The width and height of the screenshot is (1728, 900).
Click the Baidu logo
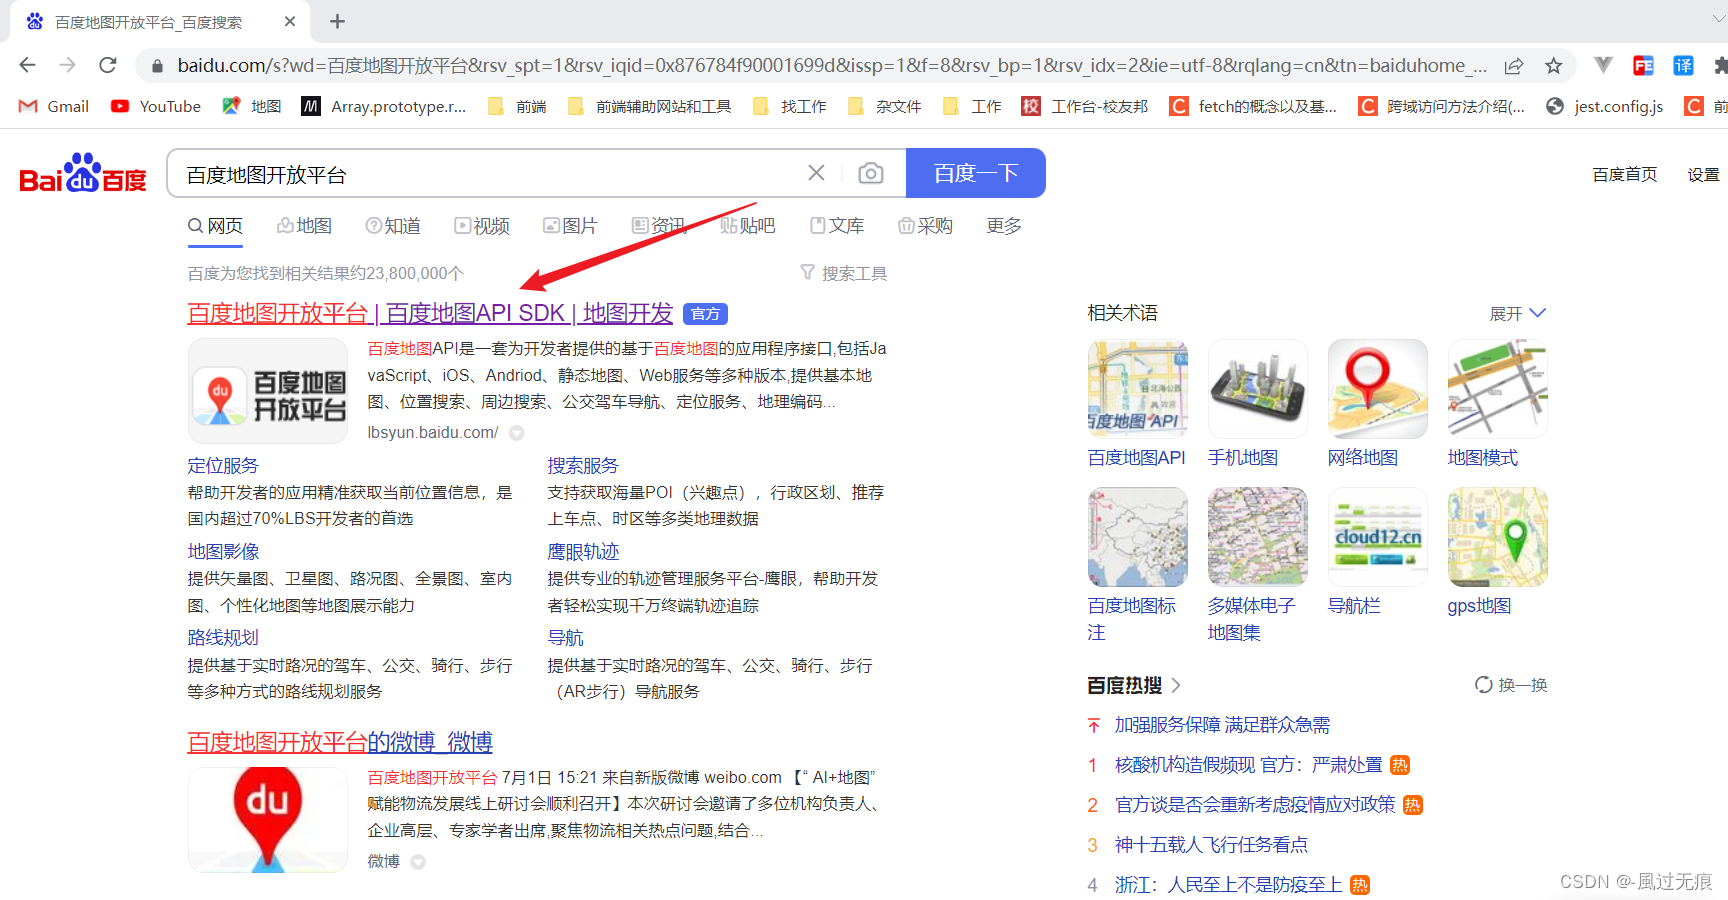pos(83,174)
